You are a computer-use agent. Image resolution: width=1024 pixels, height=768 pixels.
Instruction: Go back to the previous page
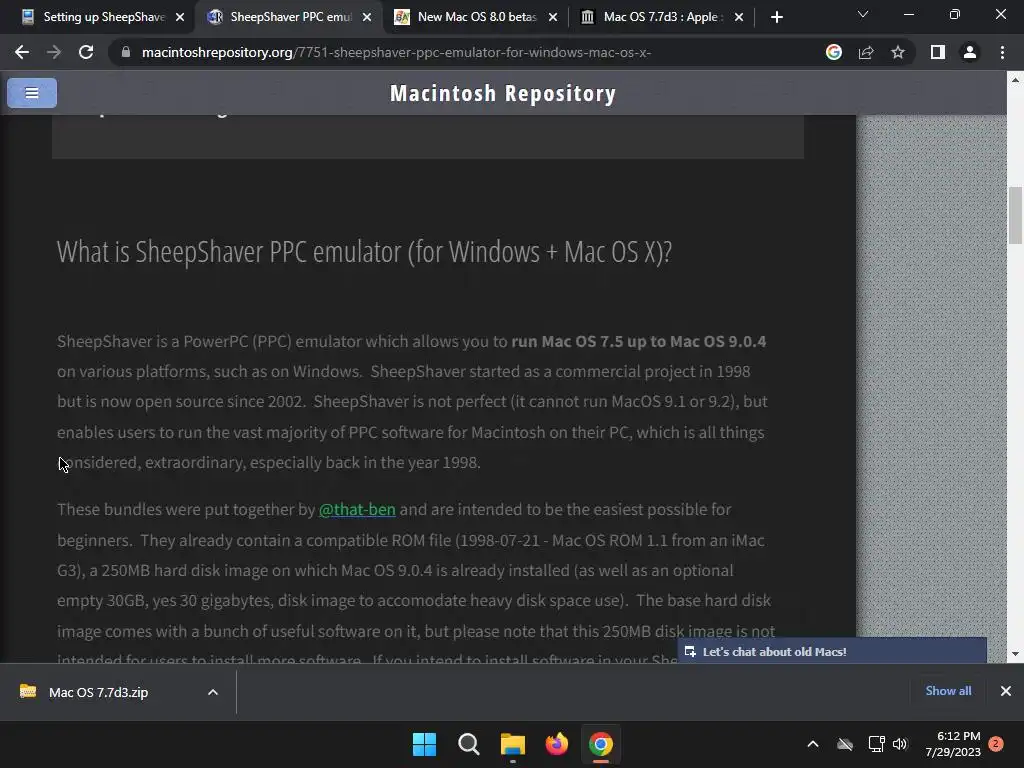[x=22, y=52]
